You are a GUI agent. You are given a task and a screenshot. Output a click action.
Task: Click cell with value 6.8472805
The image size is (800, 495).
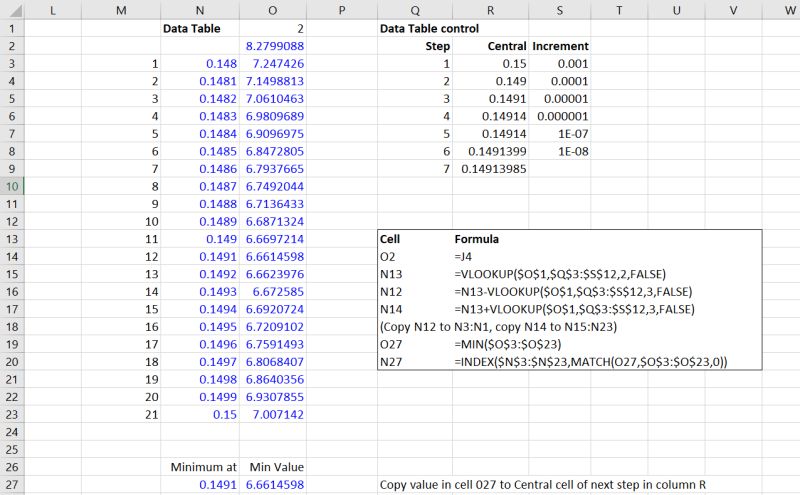pyautogui.click(x=273, y=152)
